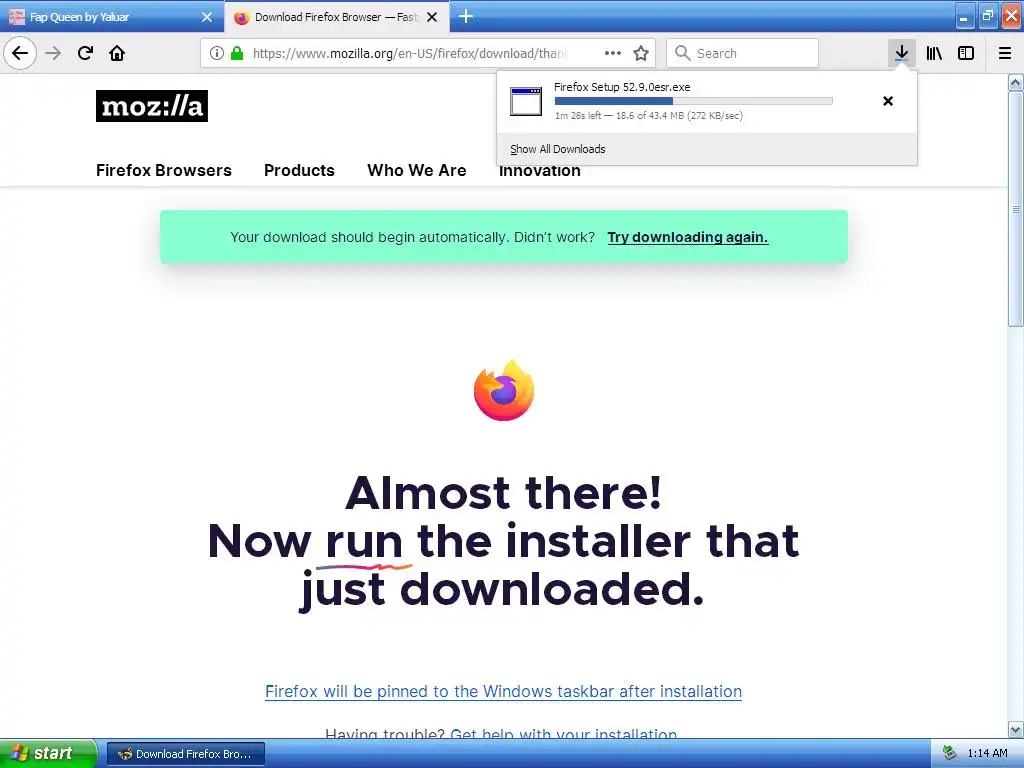Open the Products navigation menu
1024x768 pixels.
pos(299,170)
